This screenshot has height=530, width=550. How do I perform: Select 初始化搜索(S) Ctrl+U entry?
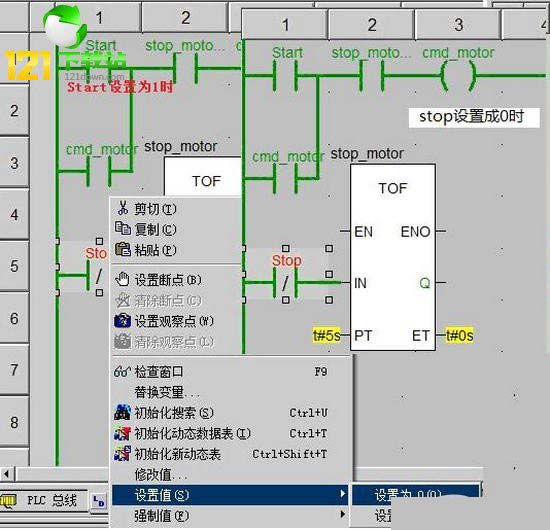coord(230,413)
